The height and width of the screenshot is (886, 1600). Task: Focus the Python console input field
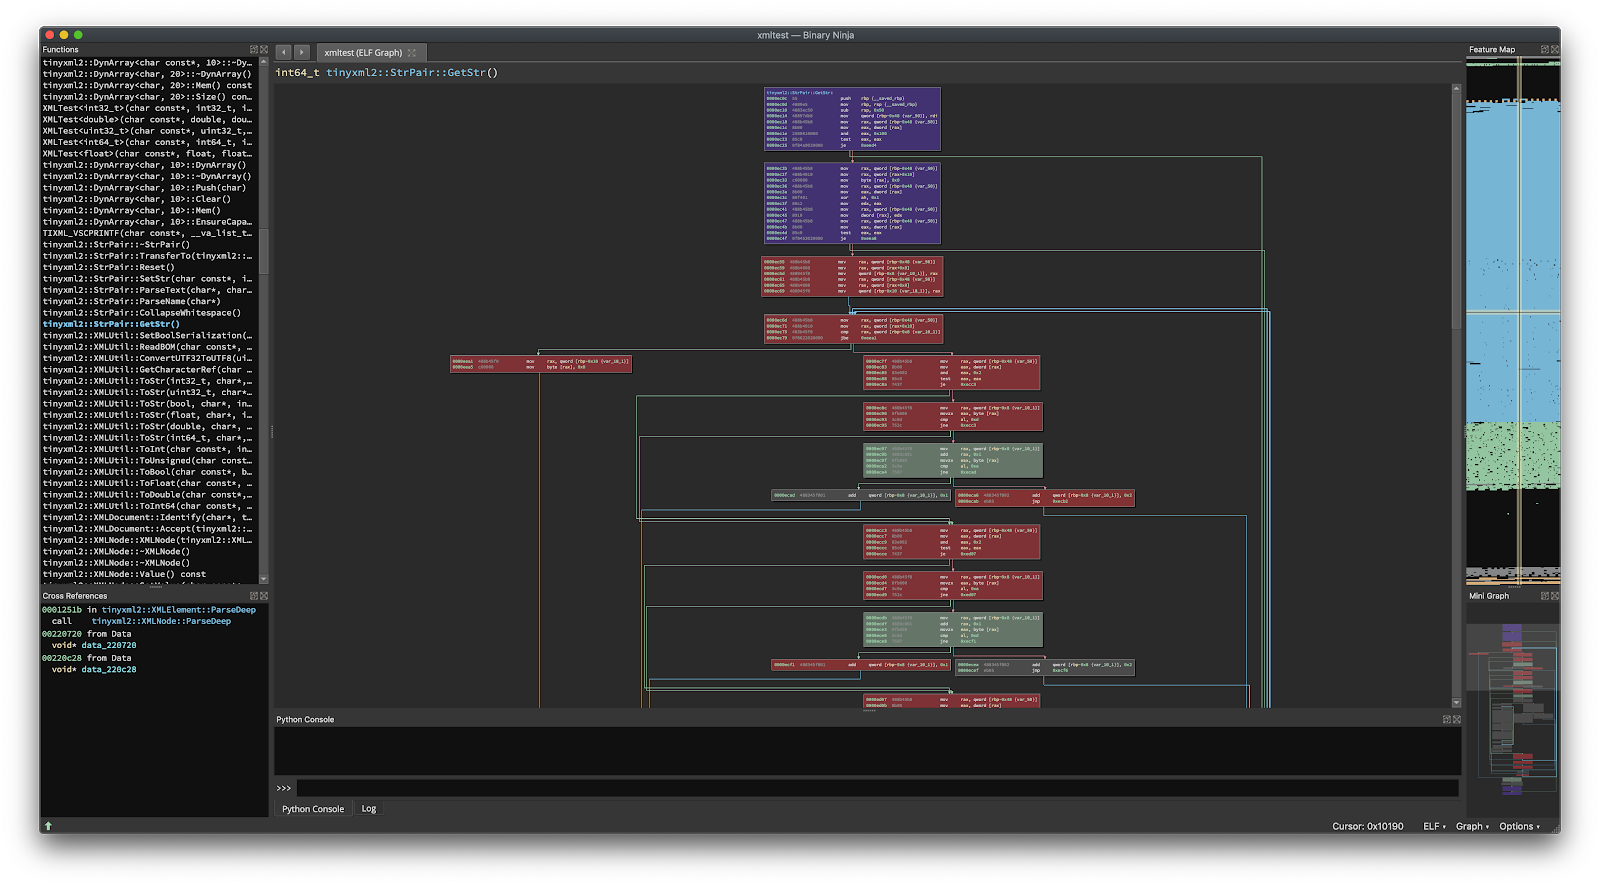(x=876, y=788)
